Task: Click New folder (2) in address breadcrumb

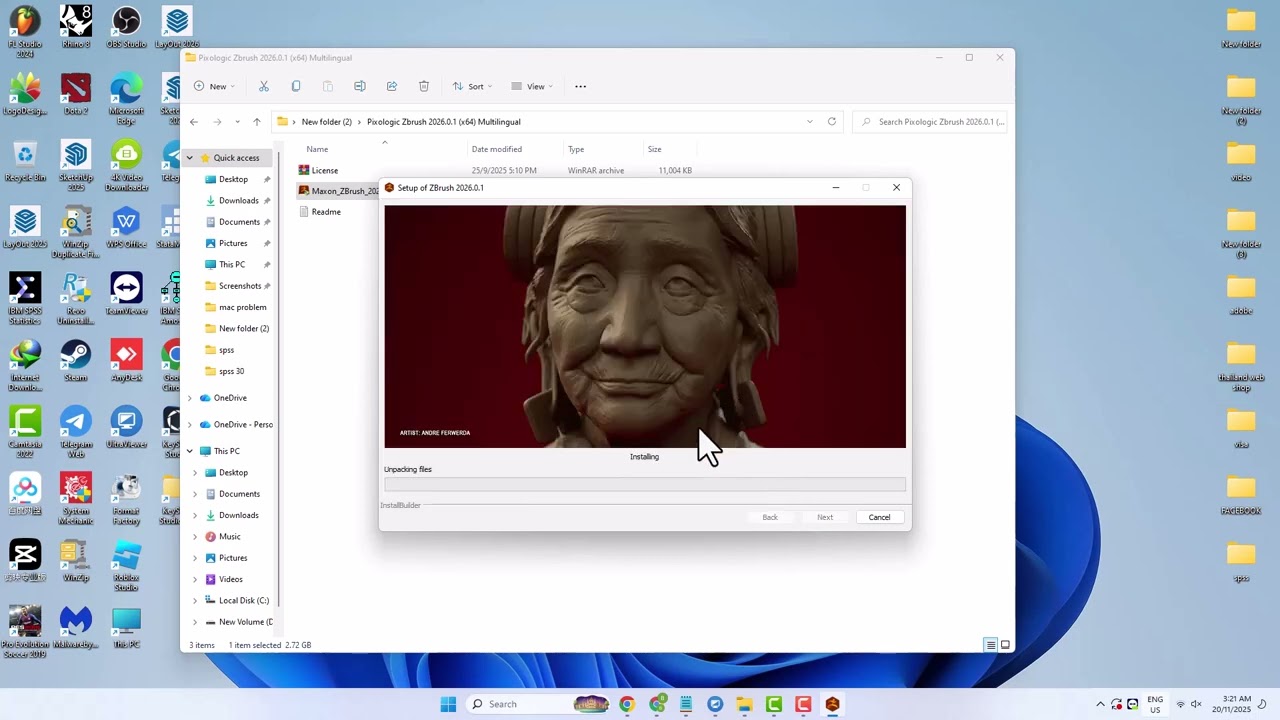Action: (x=327, y=122)
